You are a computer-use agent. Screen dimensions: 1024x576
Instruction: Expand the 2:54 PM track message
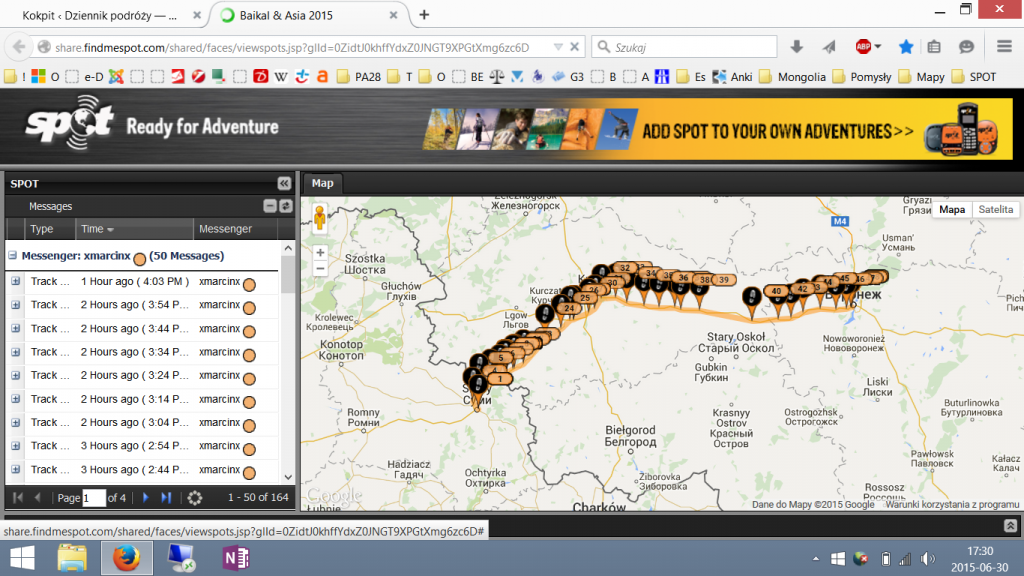pyautogui.click(x=16, y=446)
